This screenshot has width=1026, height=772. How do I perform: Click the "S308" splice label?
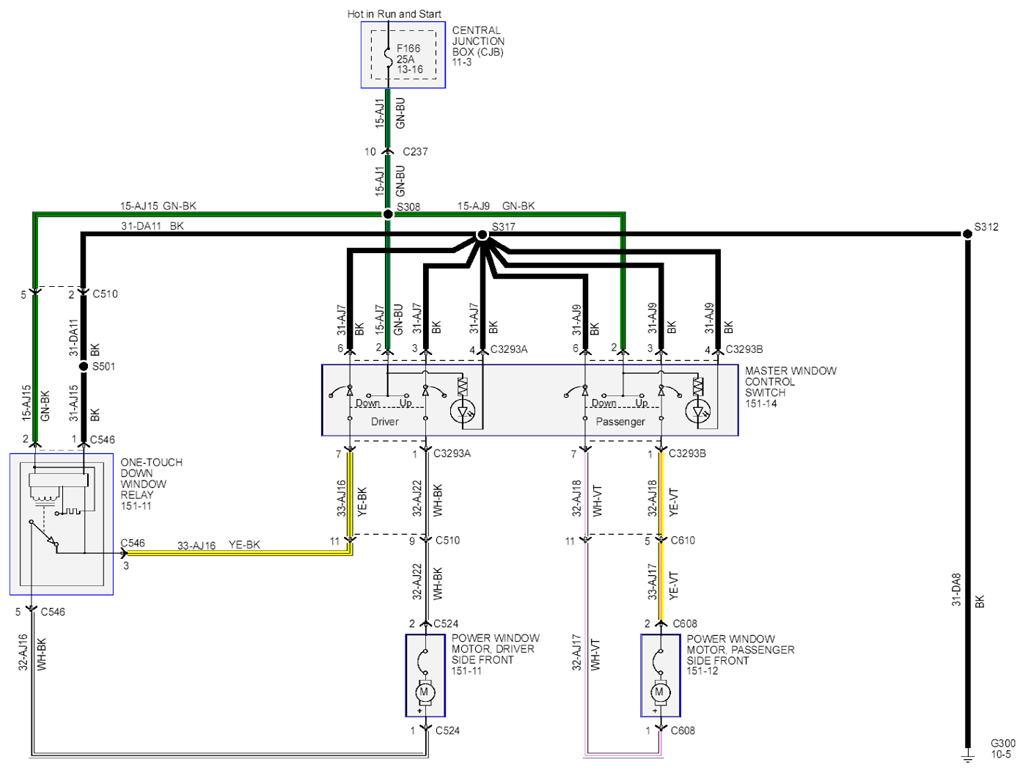tap(408, 207)
